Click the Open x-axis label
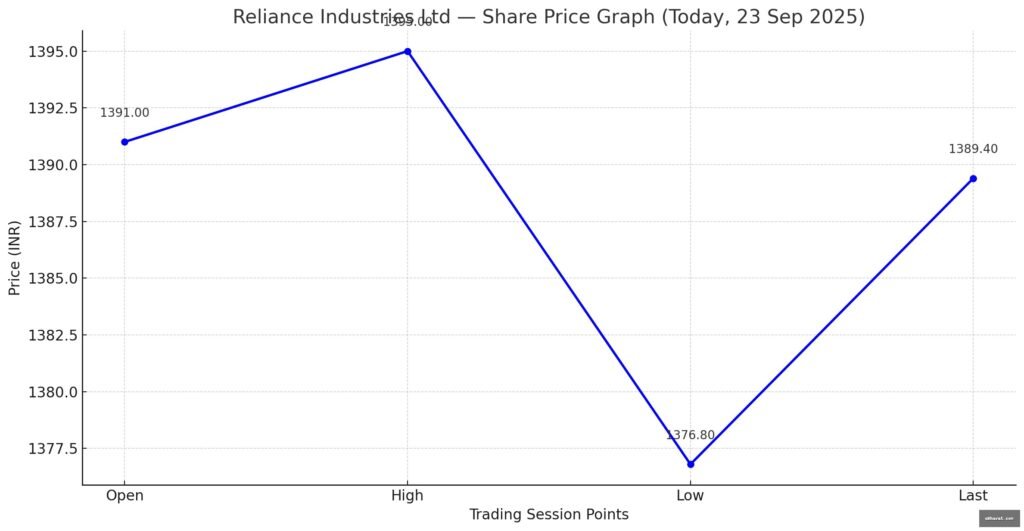 coord(124,496)
